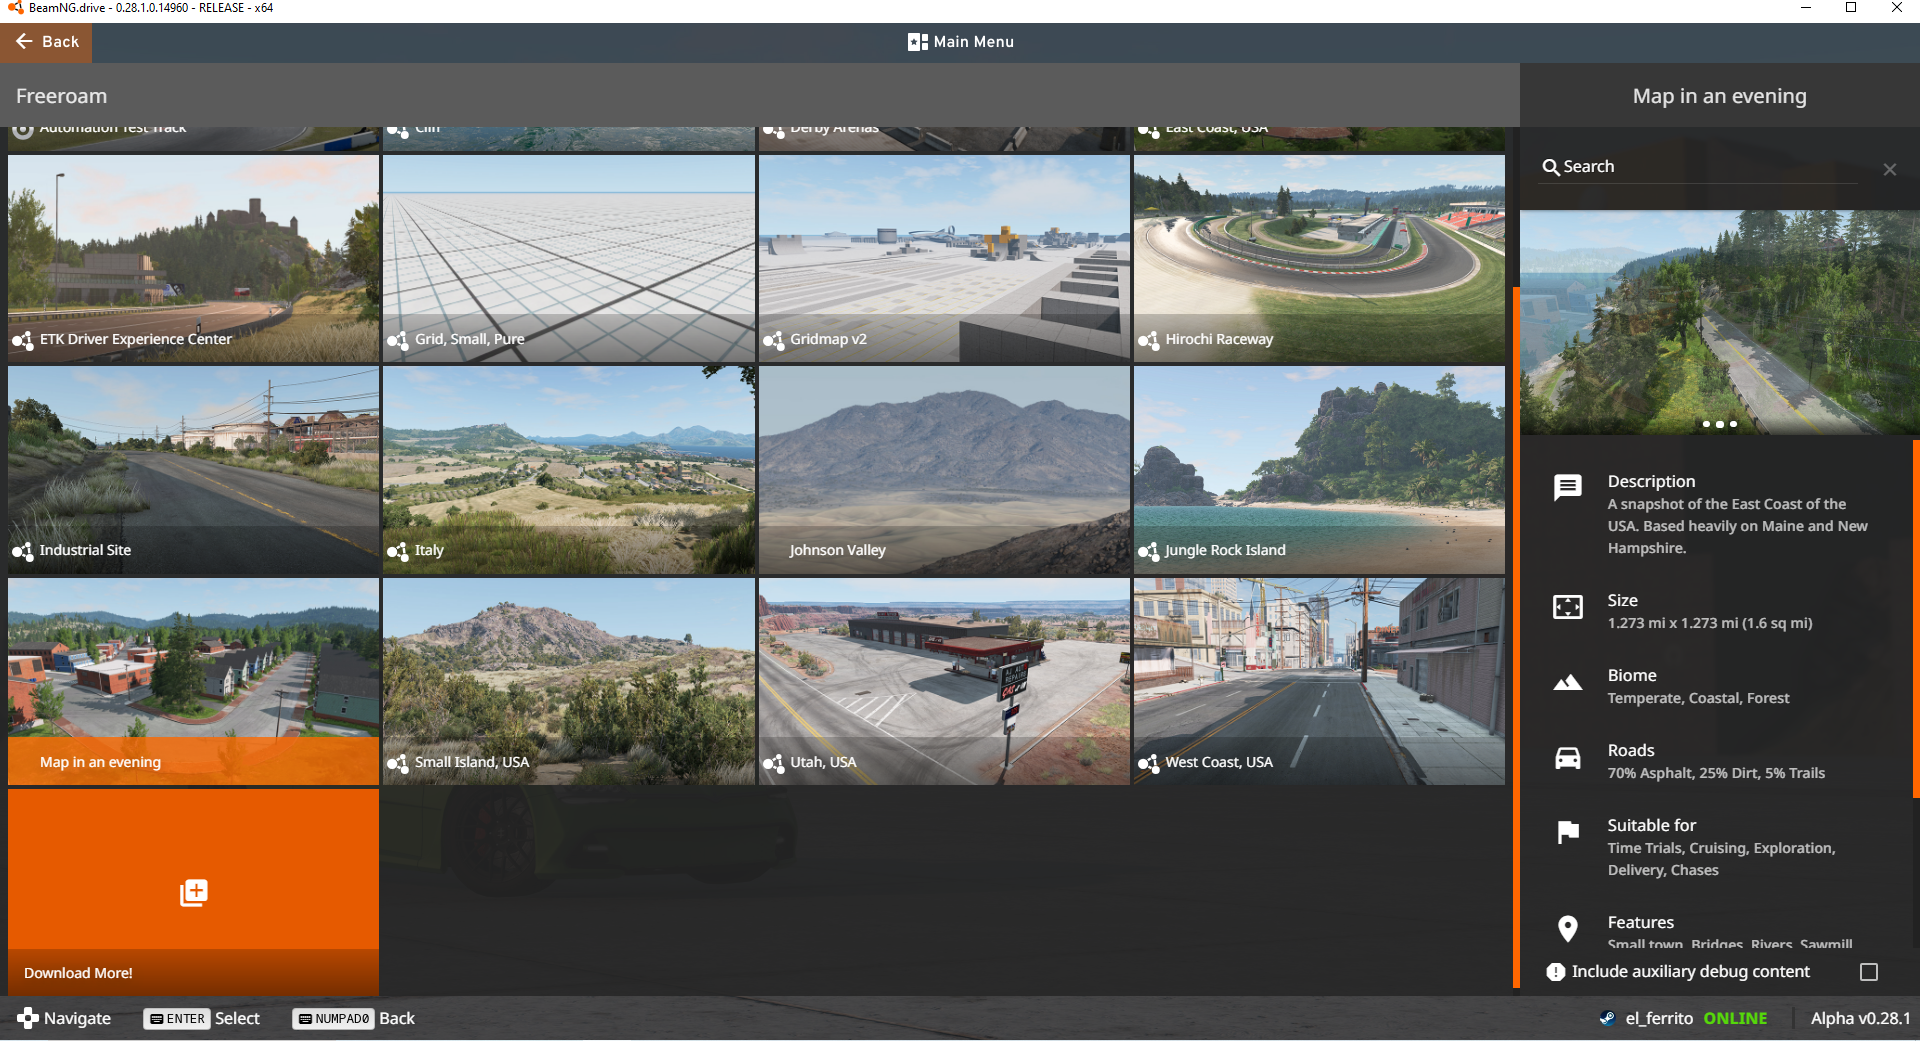Click the ETK Driver Experience Center map icon
Viewport: 1920px width, 1041px height.
(22, 340)
